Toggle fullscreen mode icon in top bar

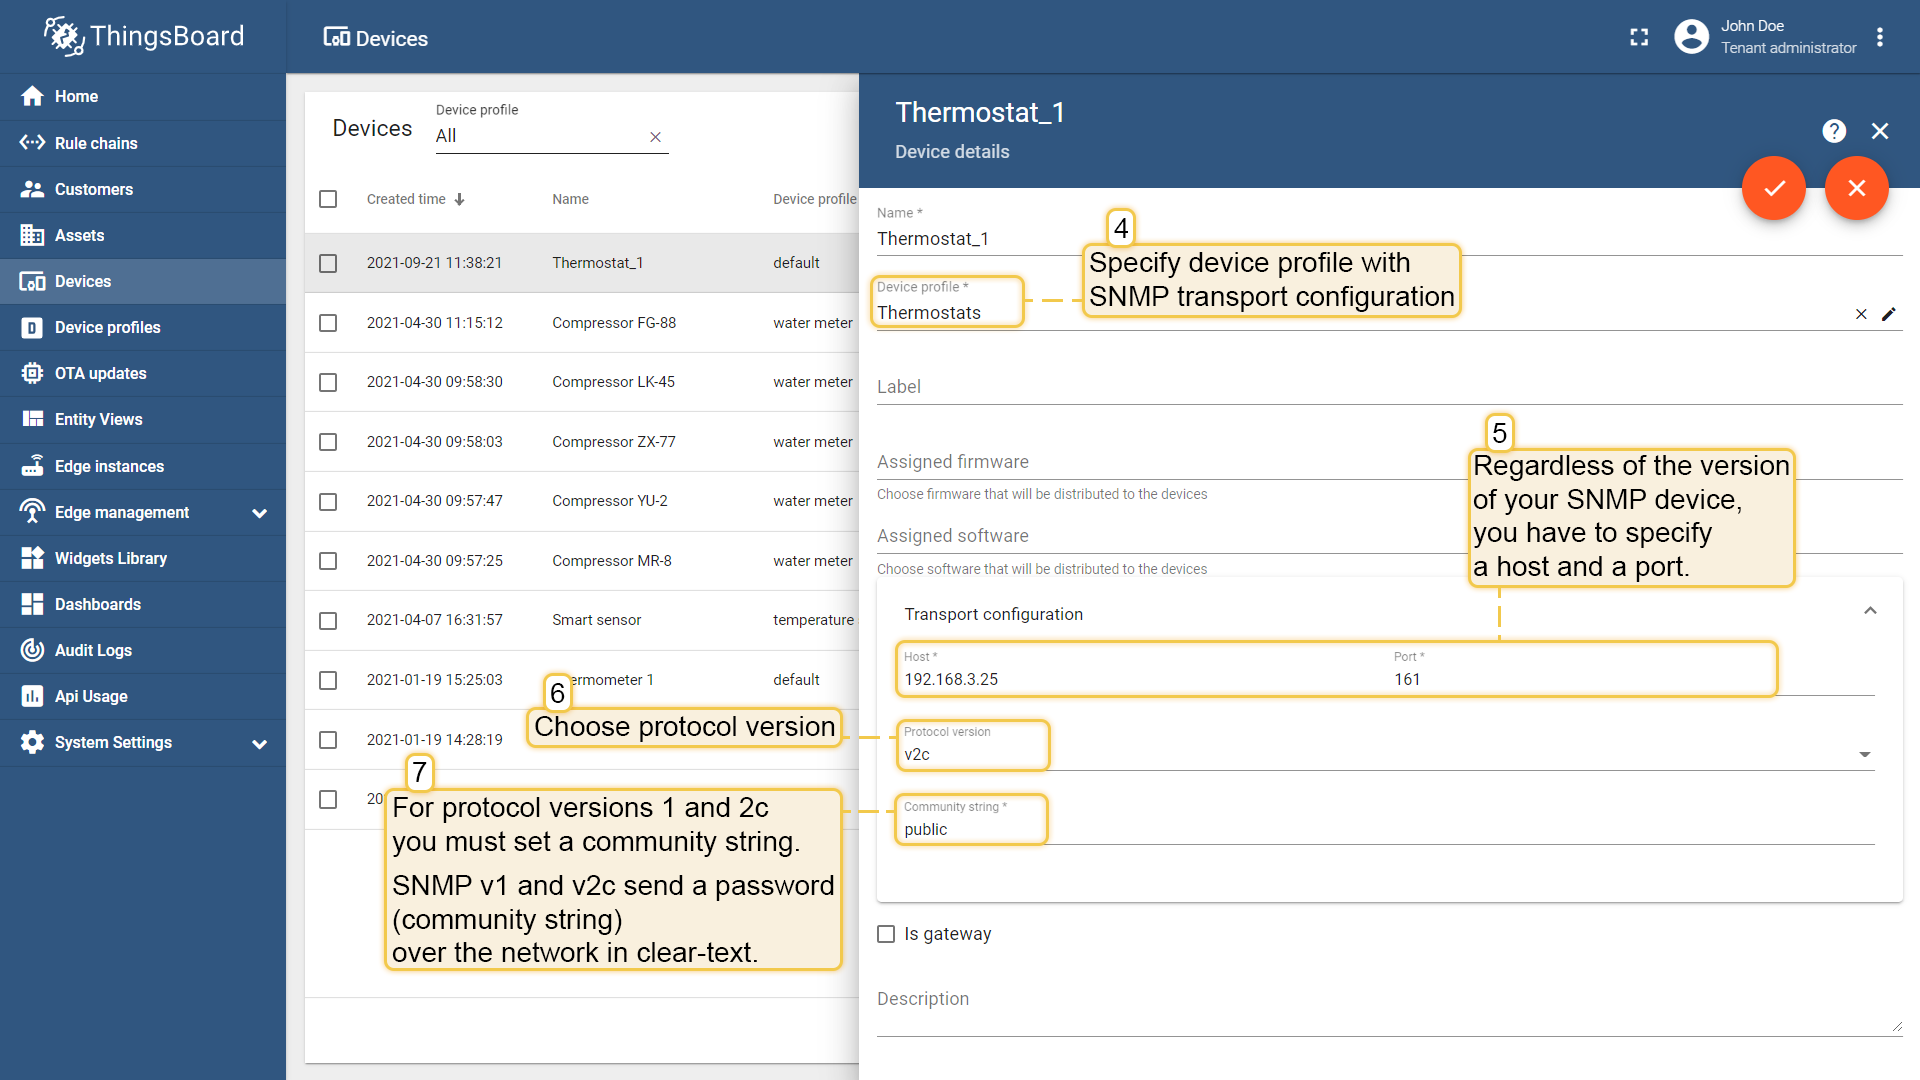1639,37
